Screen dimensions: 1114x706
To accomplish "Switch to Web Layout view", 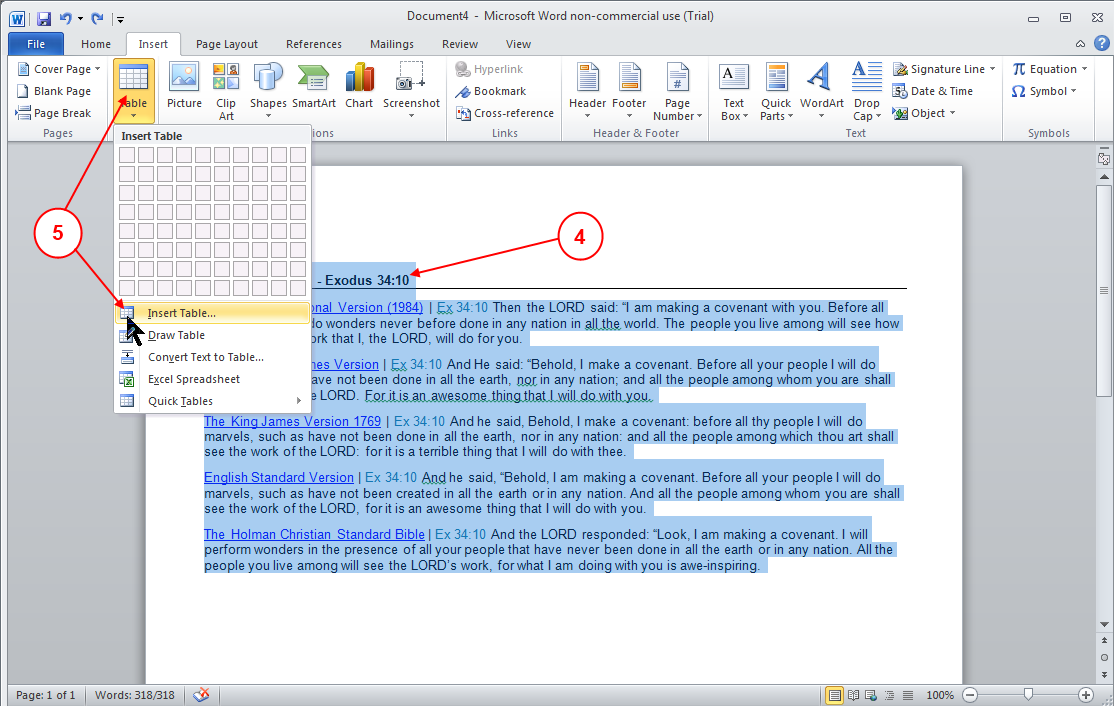I will (871, 695).
